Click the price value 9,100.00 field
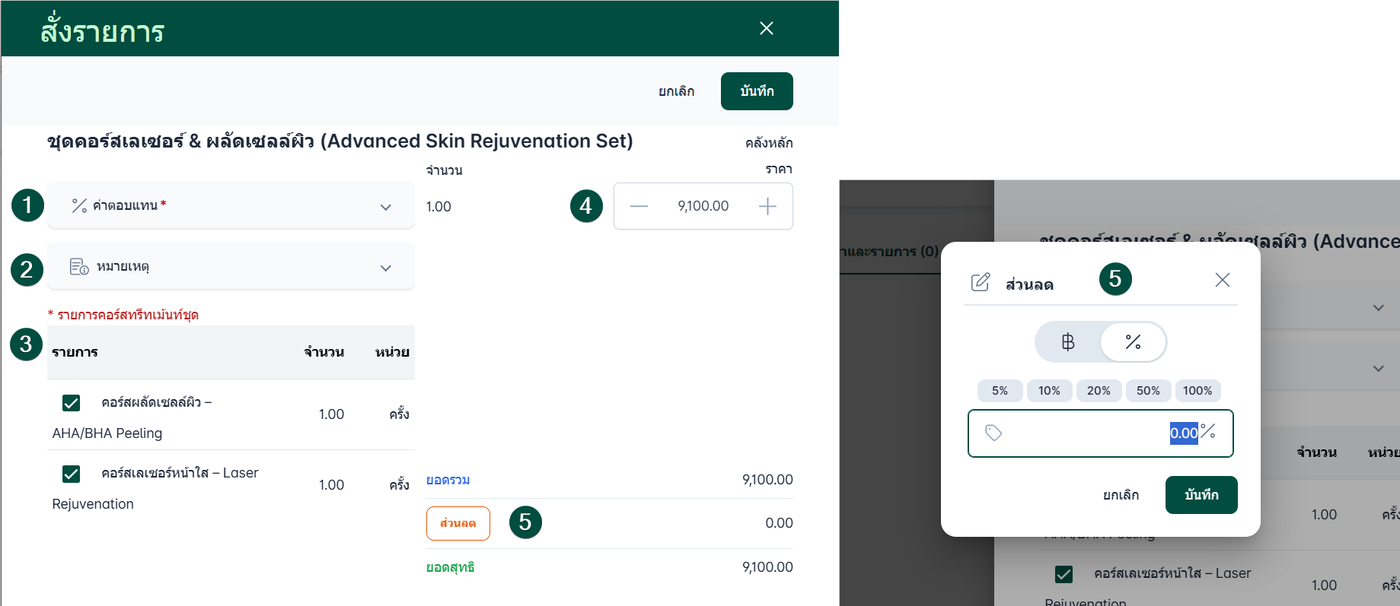 click(703, 206)
